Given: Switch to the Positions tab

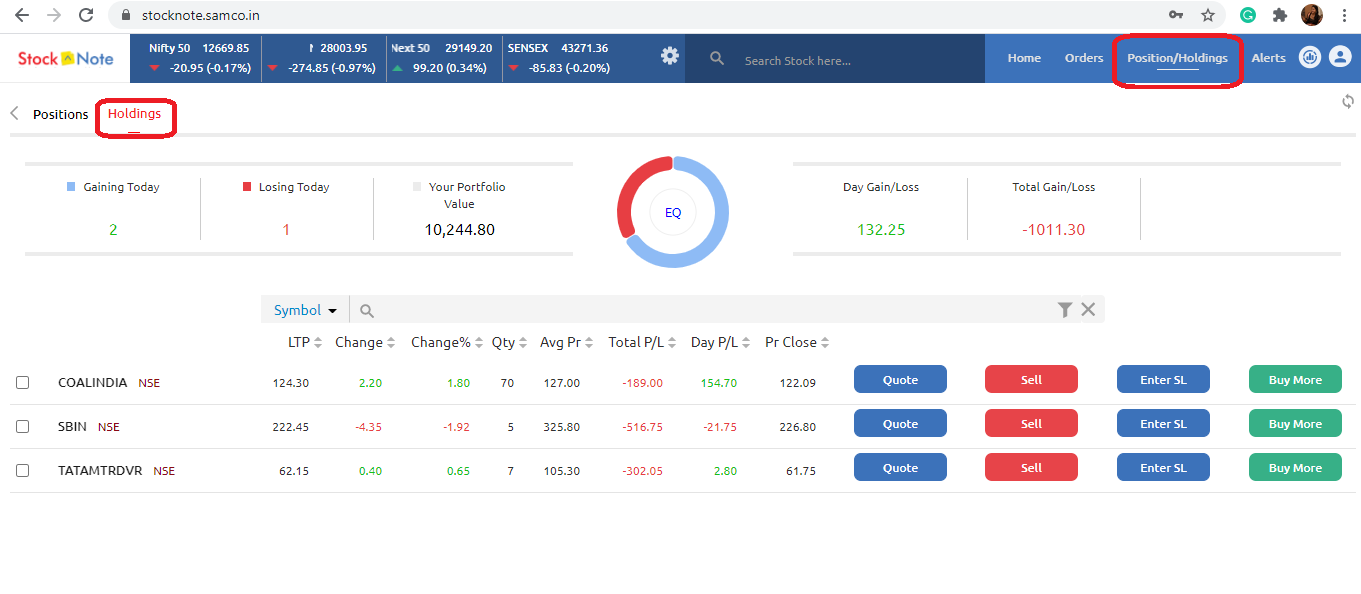Looking at the screenshot, I should [61, 114].
